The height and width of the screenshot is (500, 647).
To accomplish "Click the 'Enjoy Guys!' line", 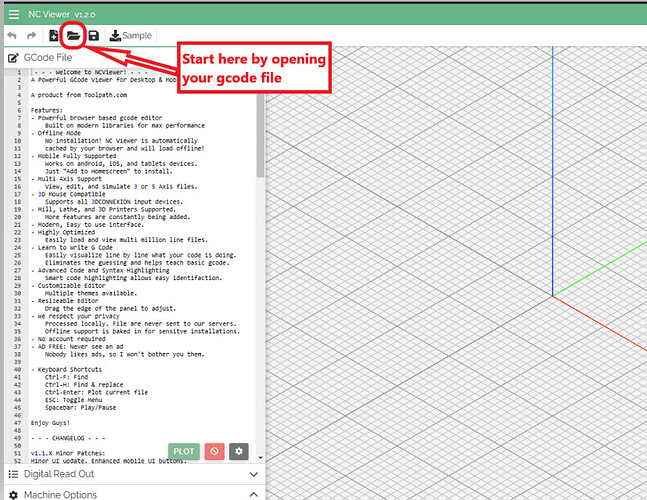I will click(50, 423).
